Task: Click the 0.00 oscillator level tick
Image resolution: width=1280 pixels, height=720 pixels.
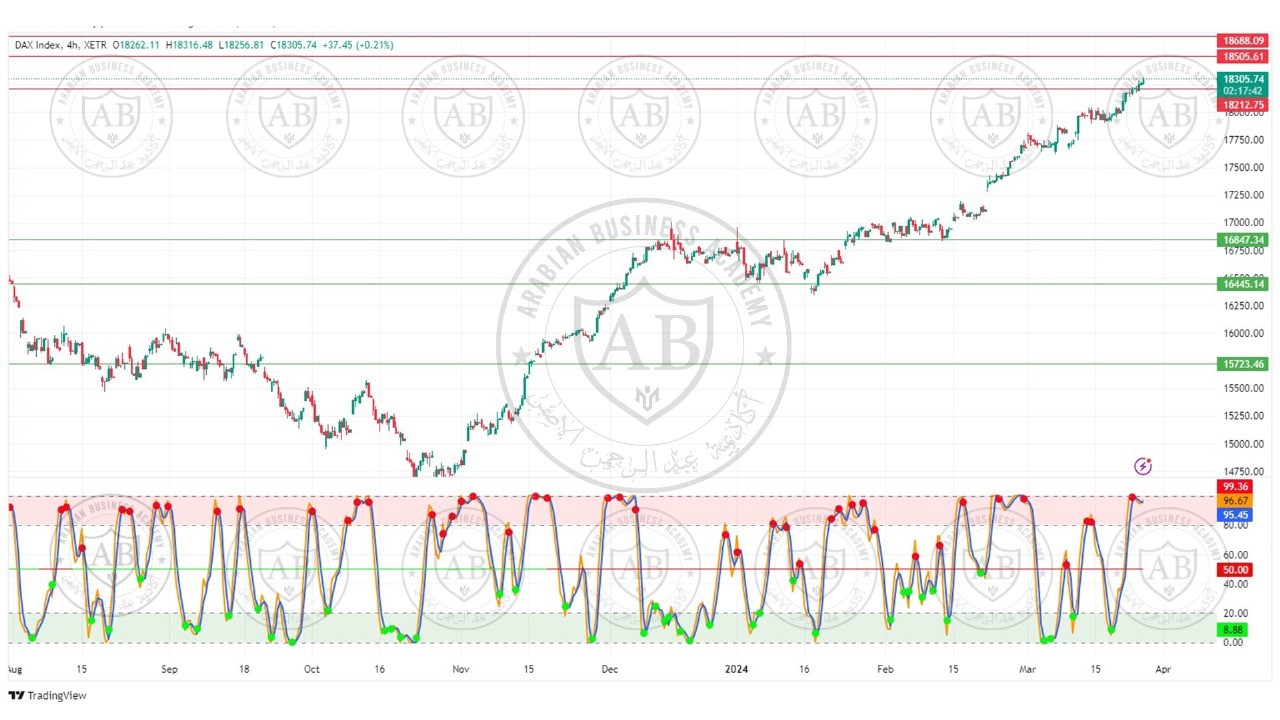Action: click(1231, 643)
